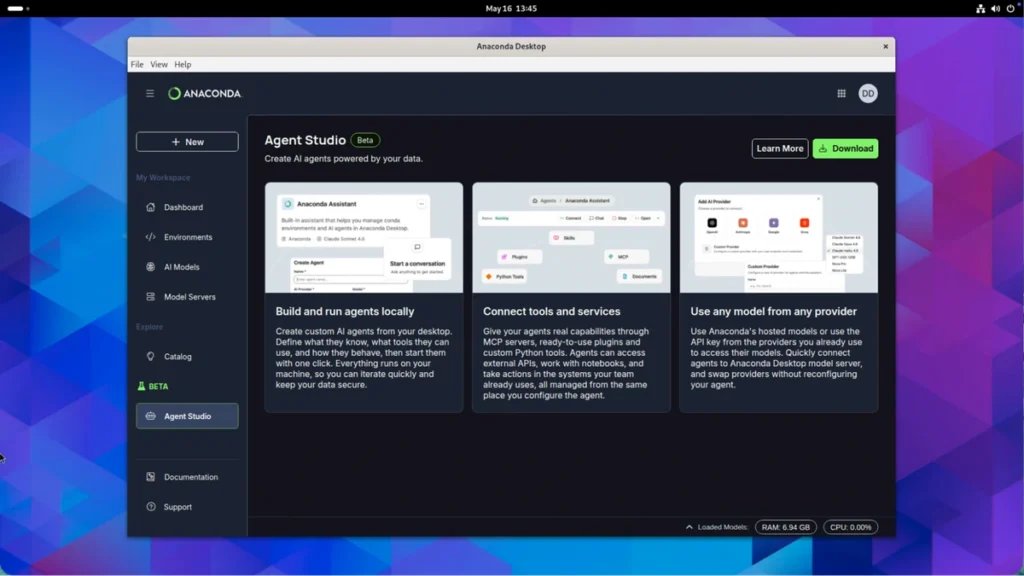Click the Model Servers icon

pos(151,296)
